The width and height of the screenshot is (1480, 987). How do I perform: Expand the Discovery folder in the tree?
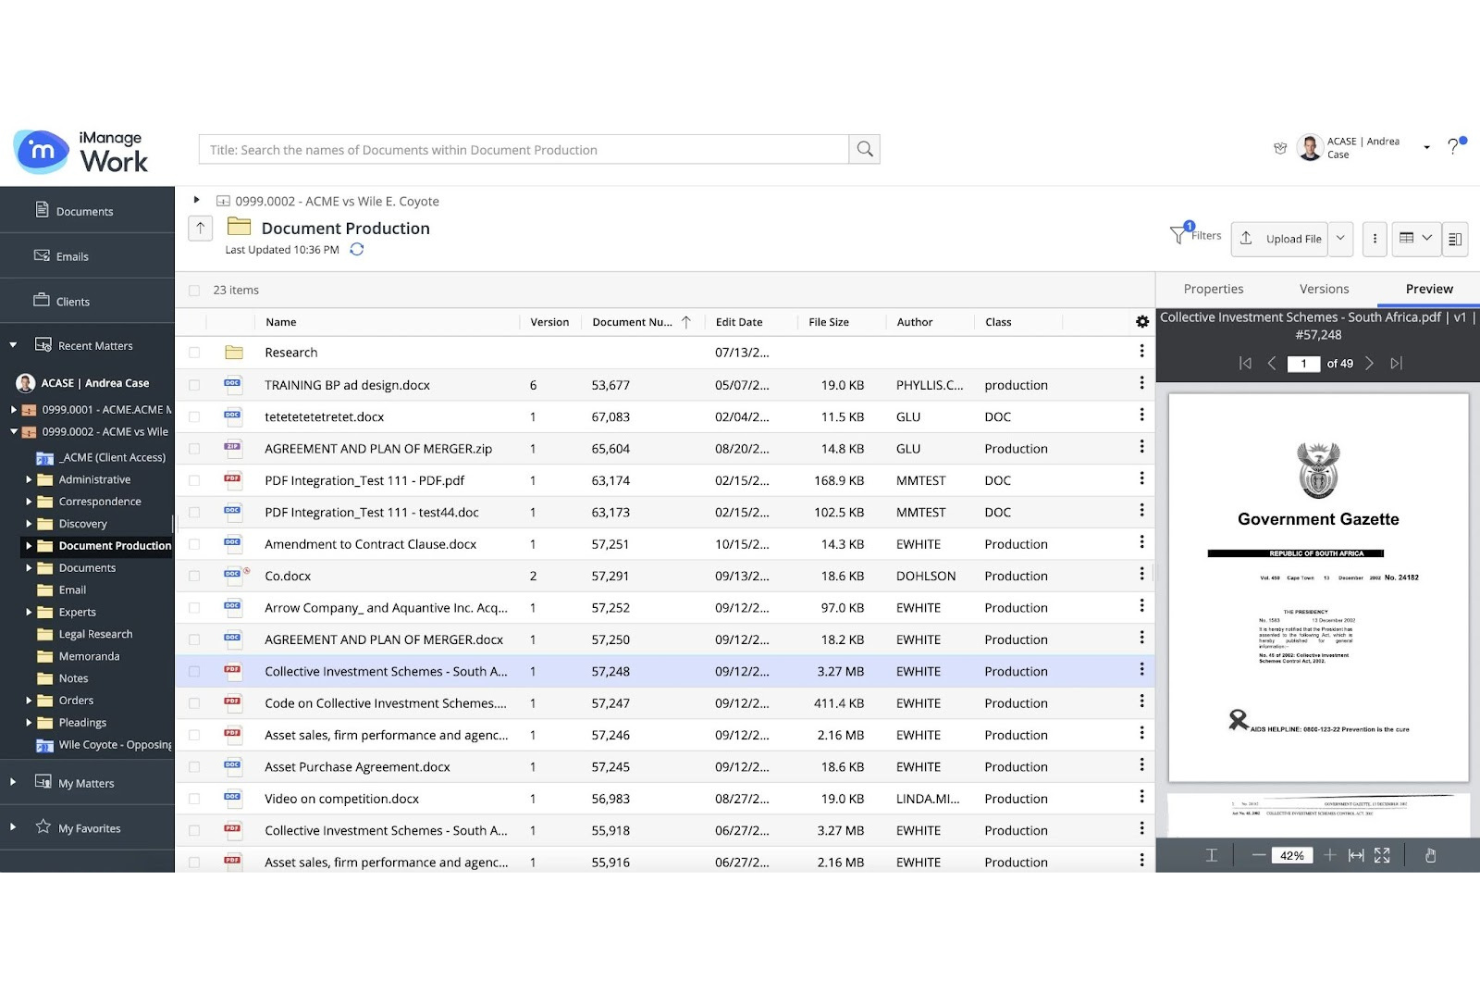[x=29, y=523]
